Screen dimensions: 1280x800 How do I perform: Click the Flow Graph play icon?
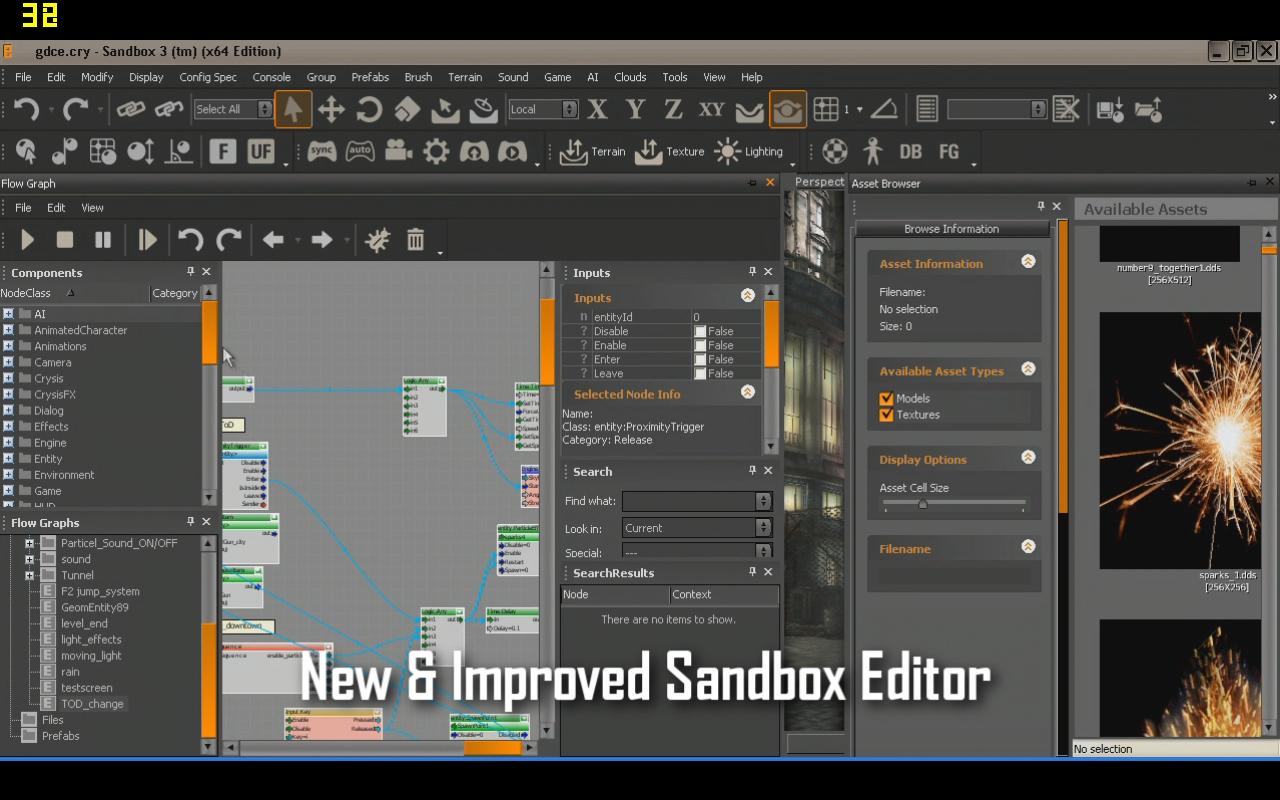pos(28,240)
